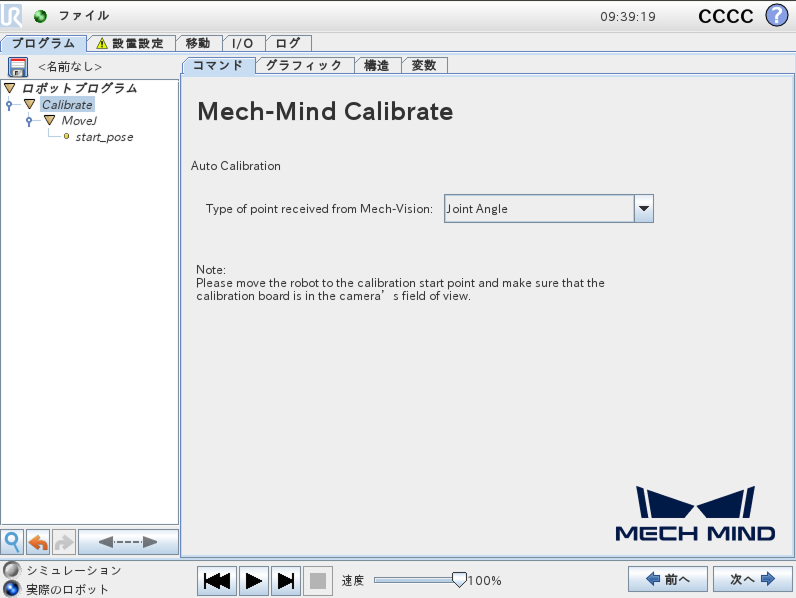The height and width of the screenshot is (598, 796).
Task: Click the grey redo arrow
Action: (64, 542)
